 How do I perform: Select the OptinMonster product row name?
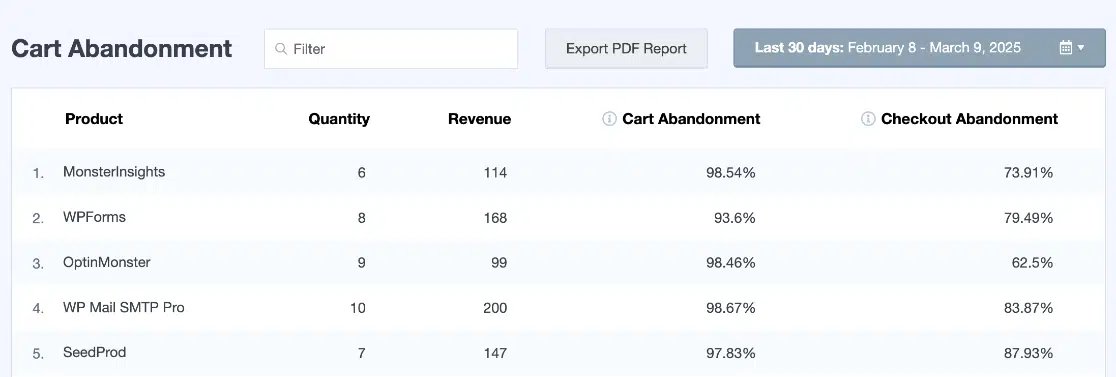click(107, 262)
